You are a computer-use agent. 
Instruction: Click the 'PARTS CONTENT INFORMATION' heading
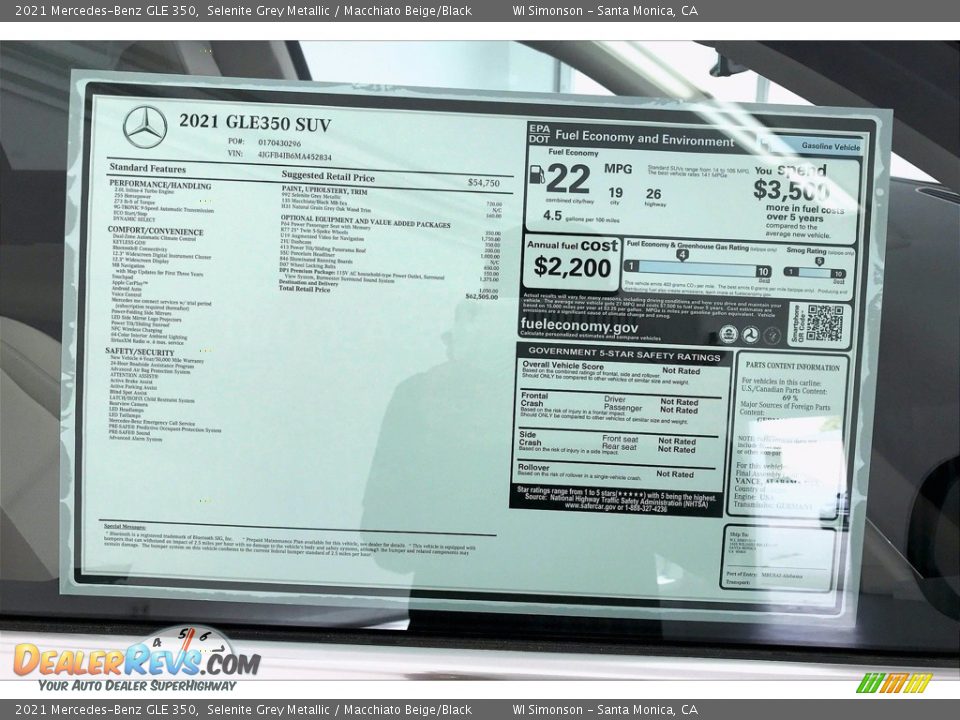pyautogui.click(x=792, y=366)
